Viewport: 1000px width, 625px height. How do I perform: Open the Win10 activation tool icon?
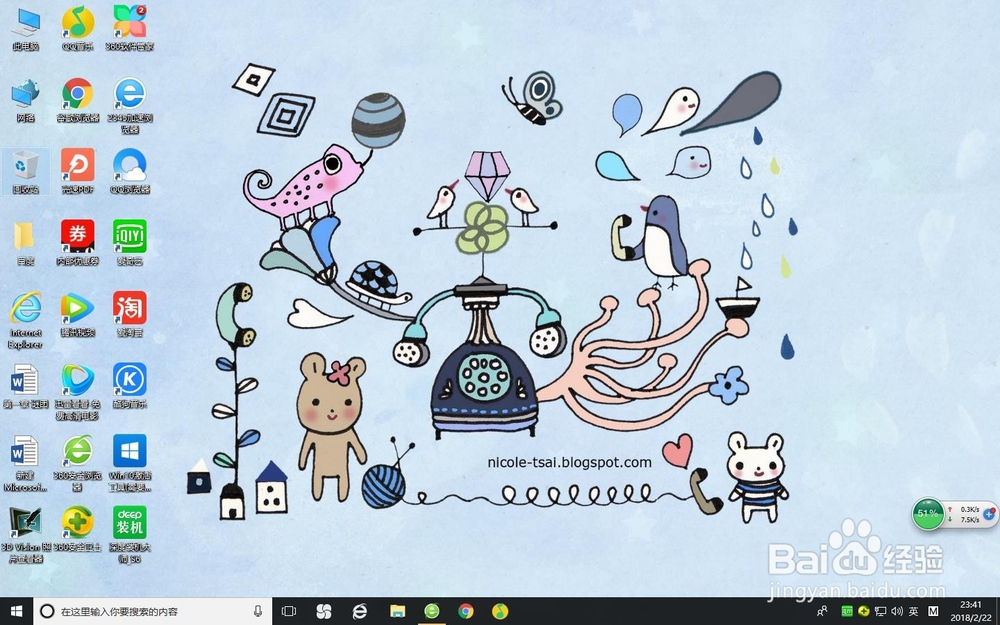(129, 464)
